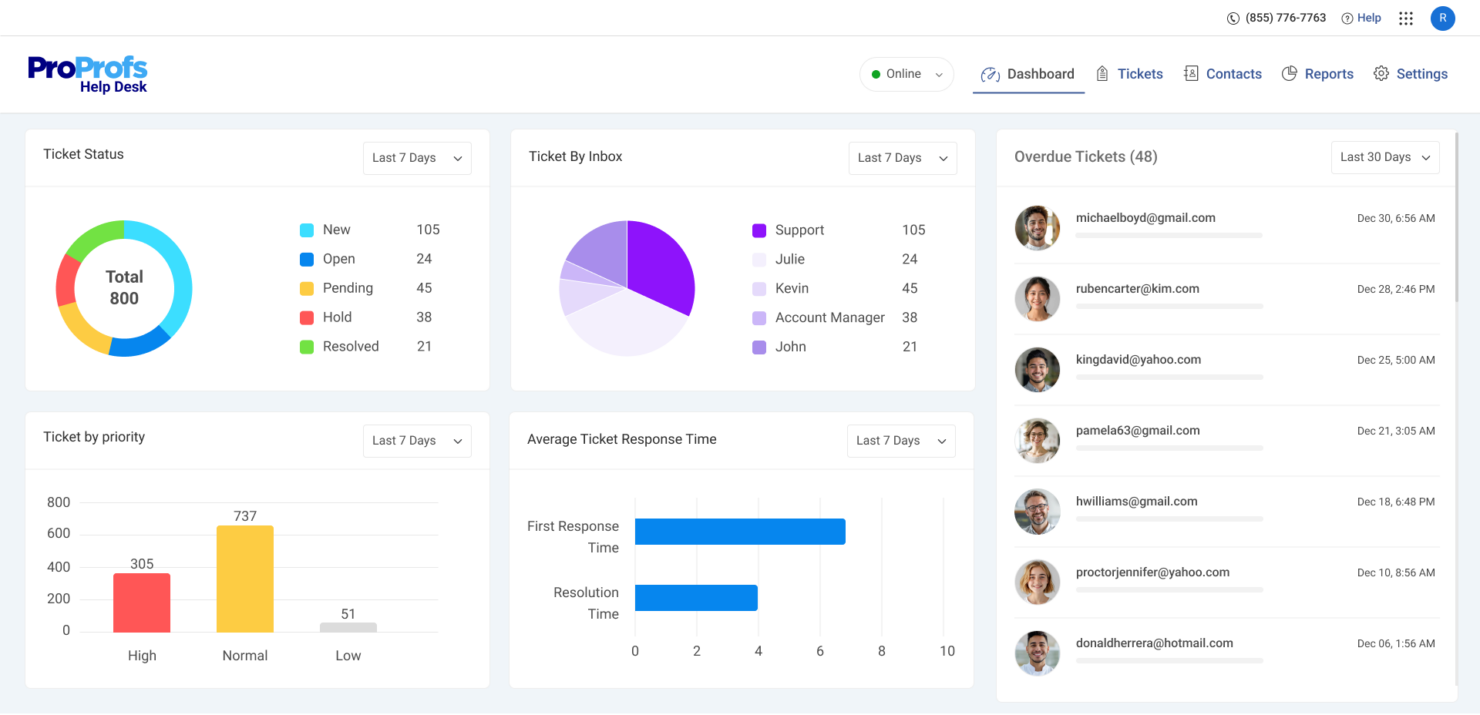
Task: Click the Help question-mark icon
Action: (1347, 17)
